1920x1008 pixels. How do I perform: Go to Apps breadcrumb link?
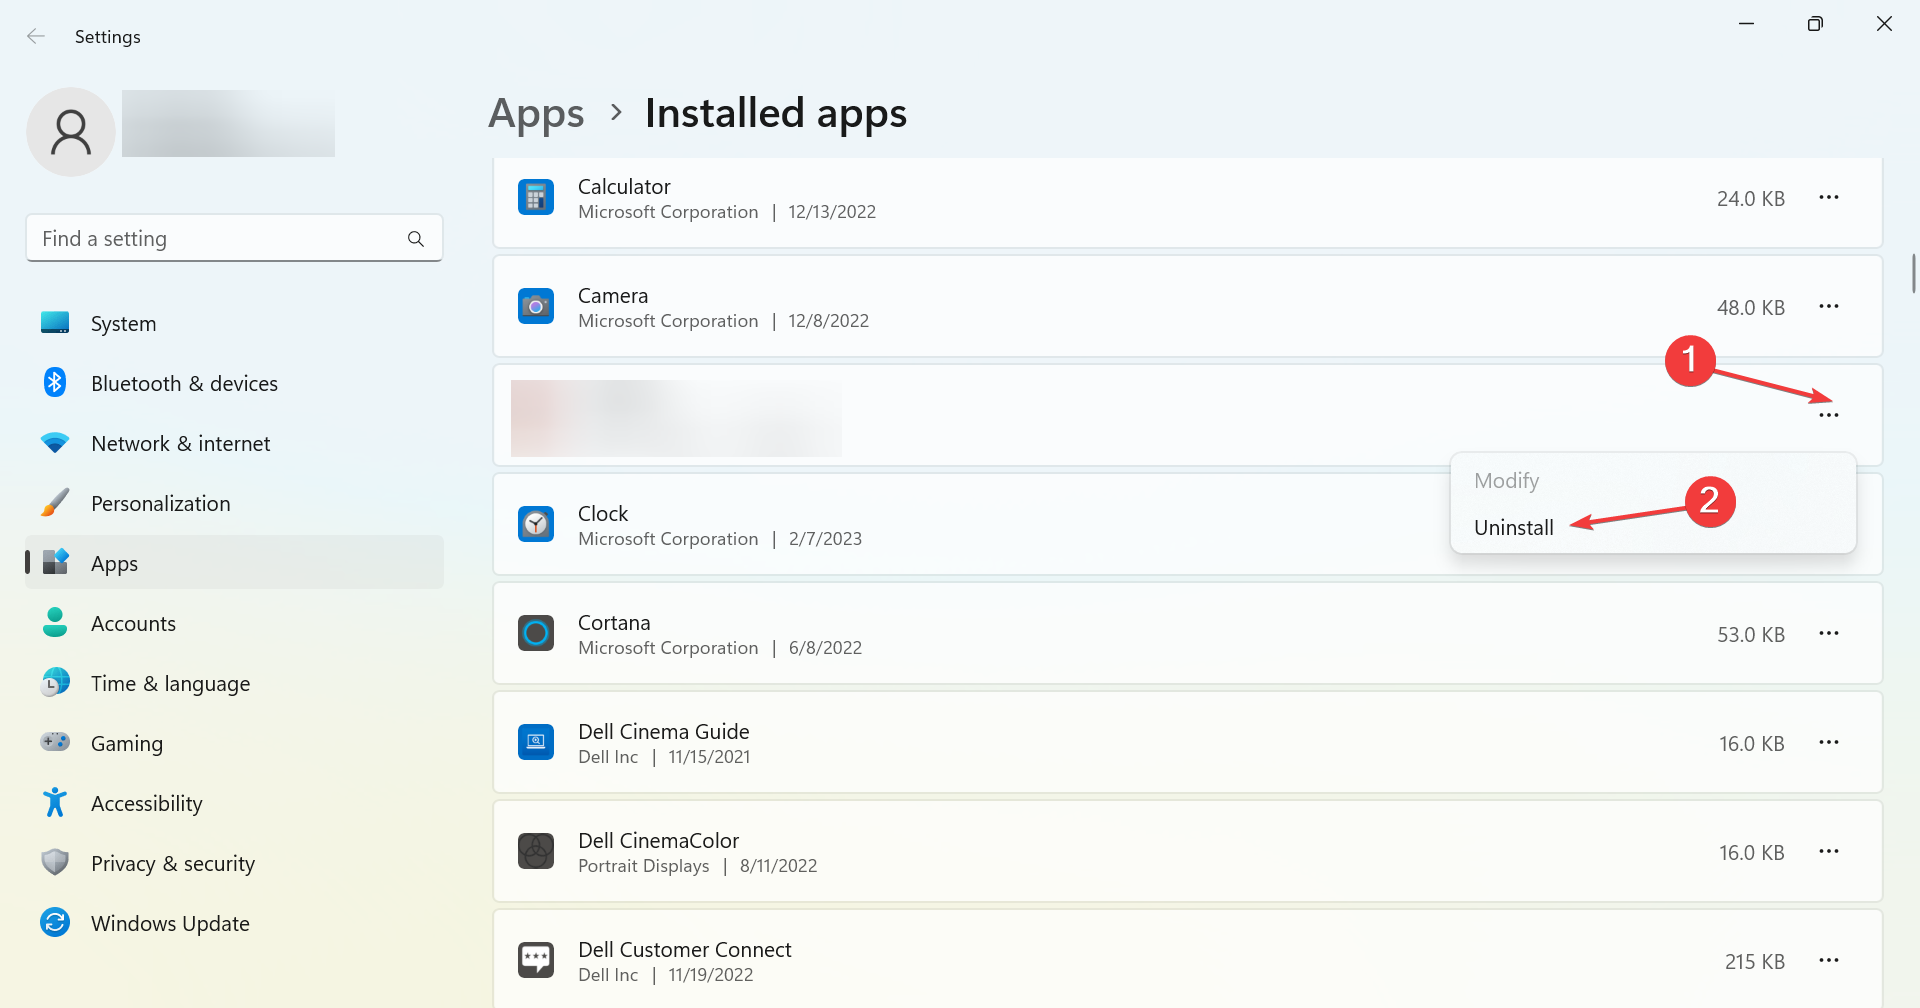(536, 114)
